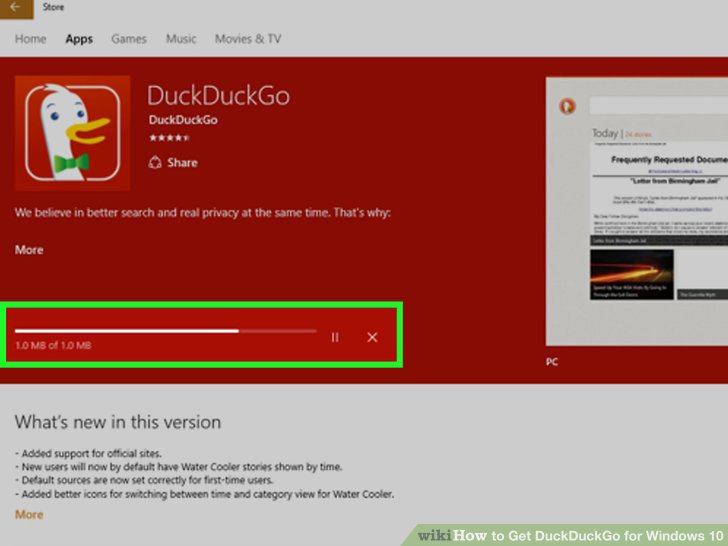Select the Music tab
This screenshot has height=546, width=728.
(181, 39)
